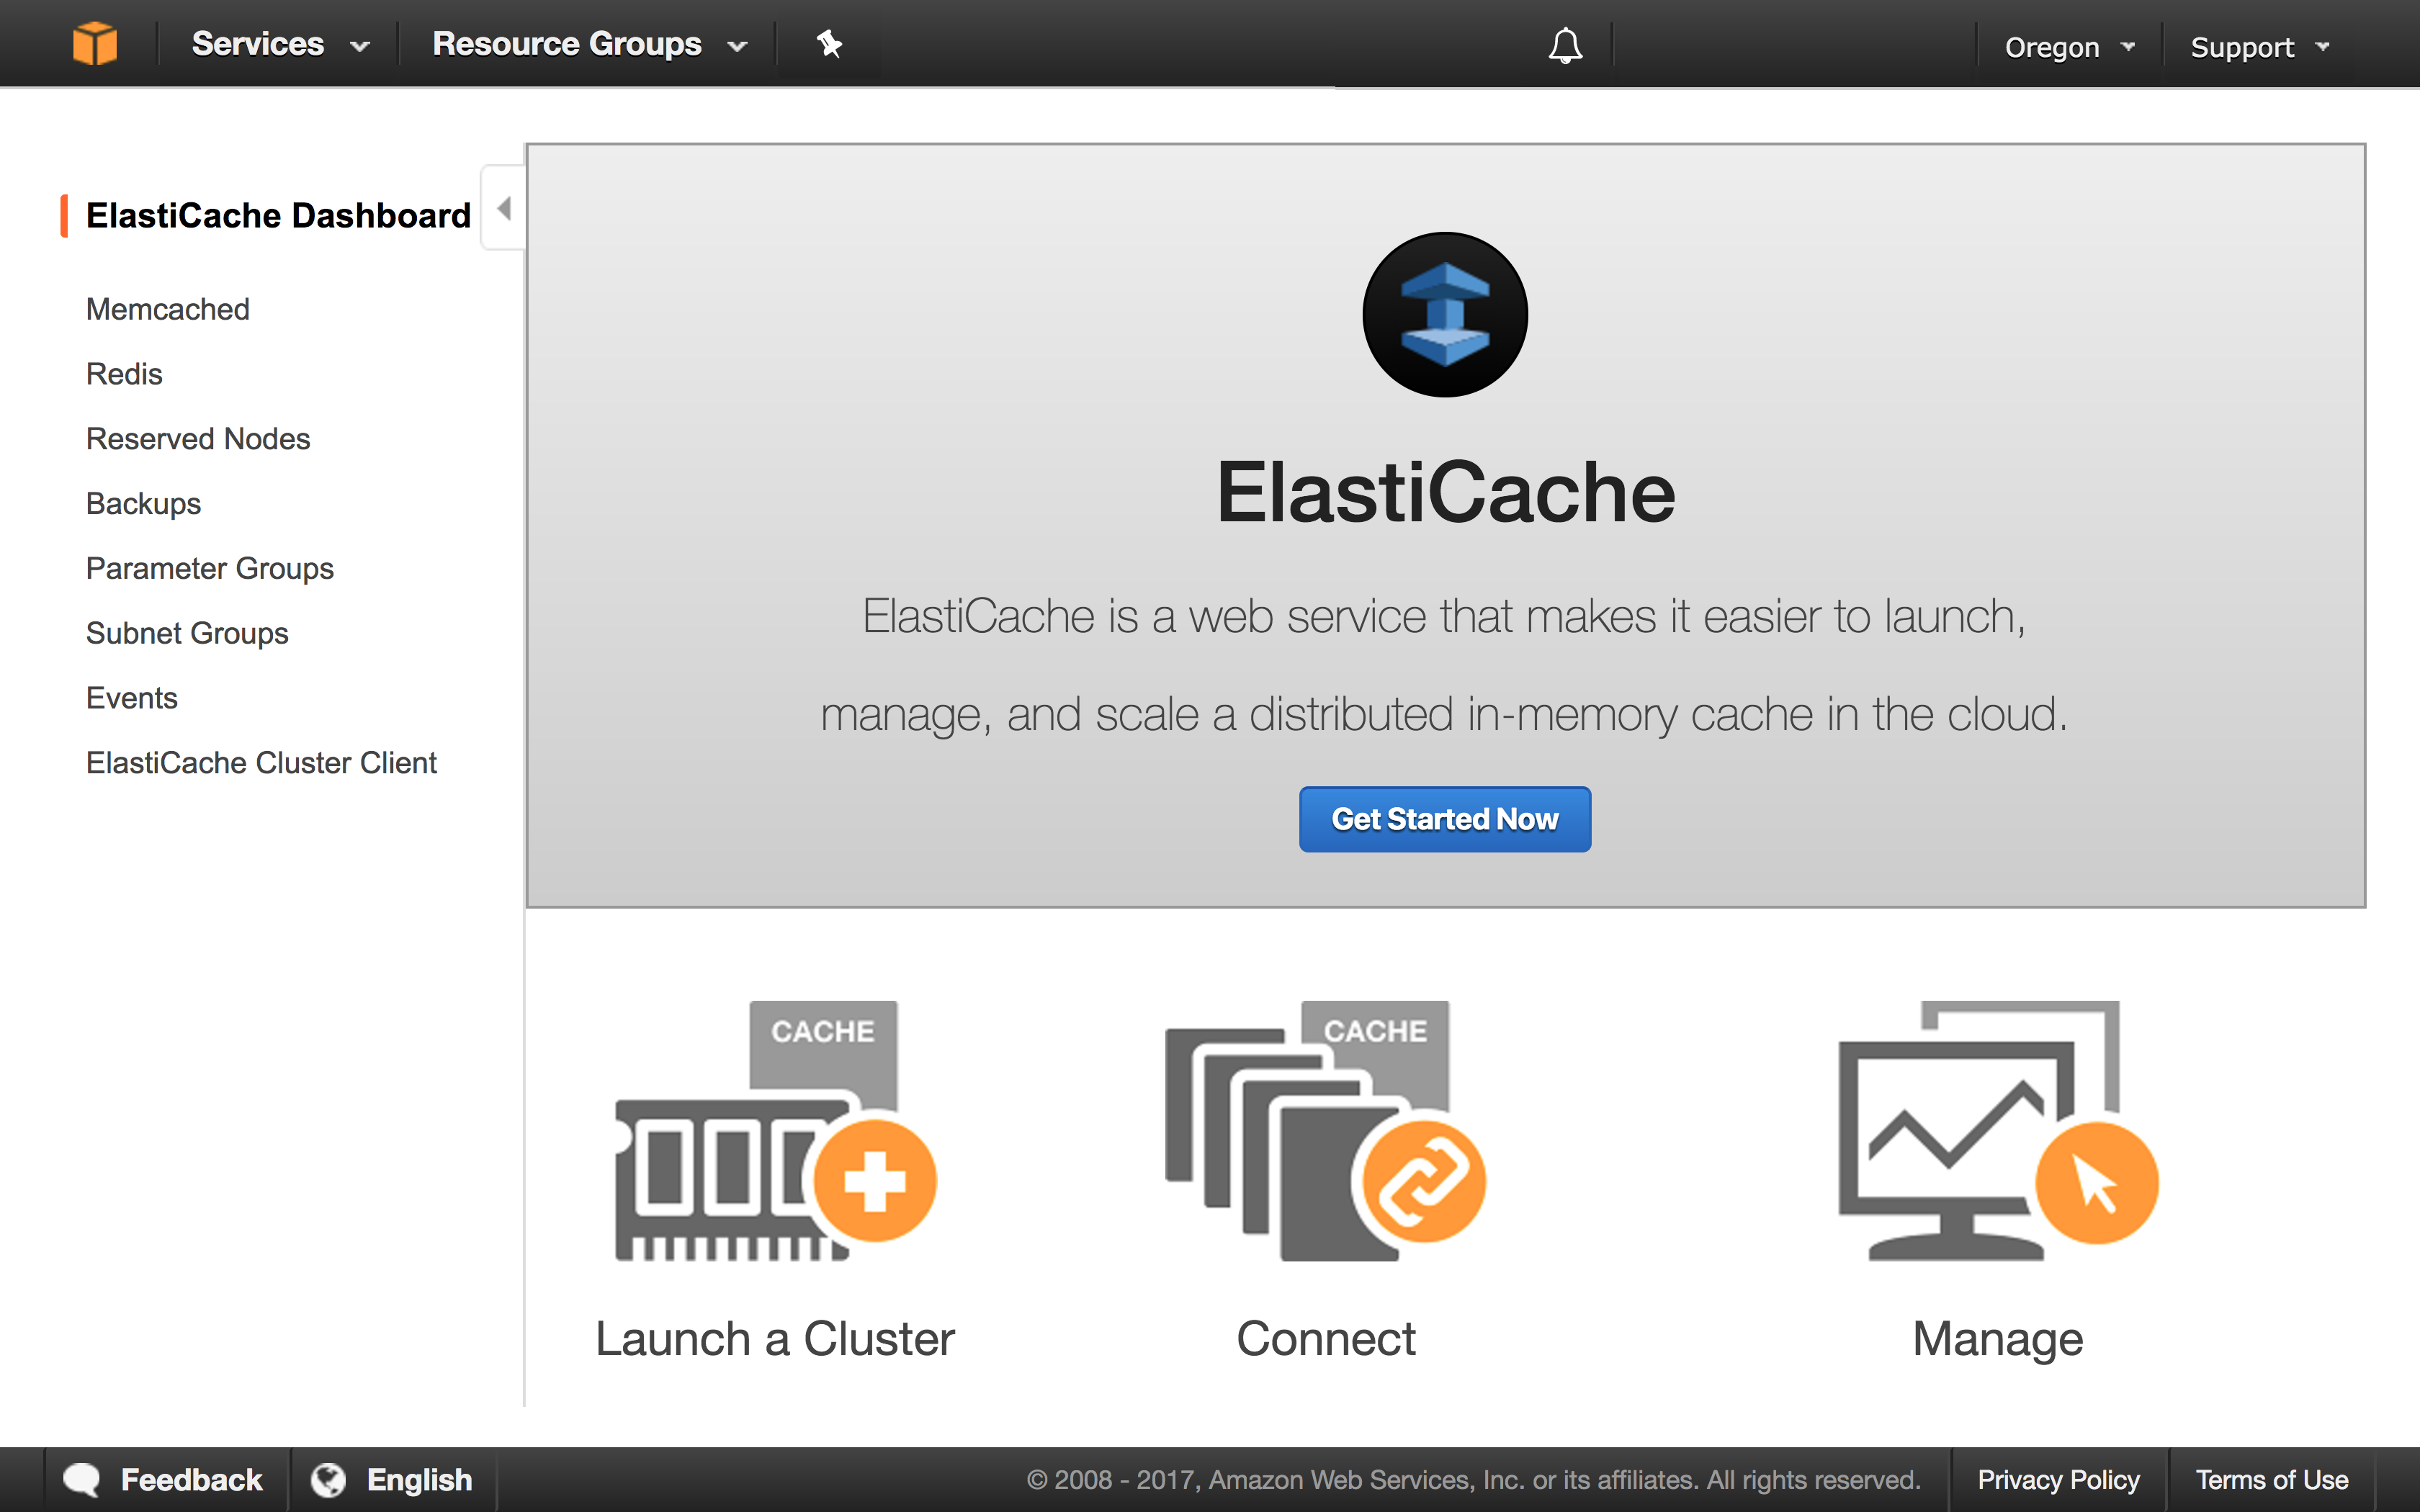2420x1512 pixels.
Task: Open the pin shortcuts icon in navbar
Action: point(829,44)
